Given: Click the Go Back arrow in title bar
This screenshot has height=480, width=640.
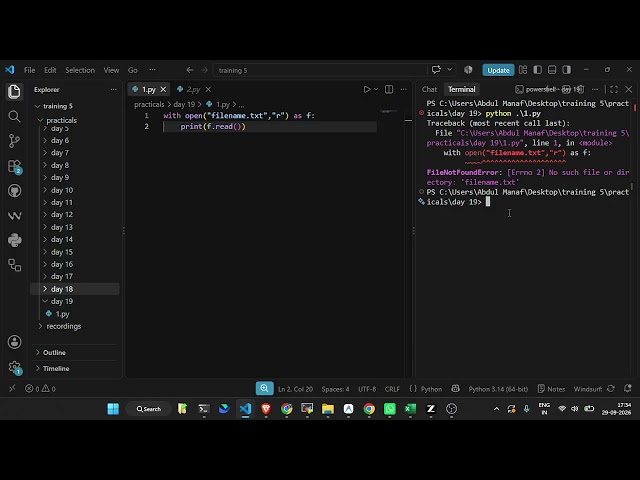Looking at the screenshot, I should click(190, 70).
